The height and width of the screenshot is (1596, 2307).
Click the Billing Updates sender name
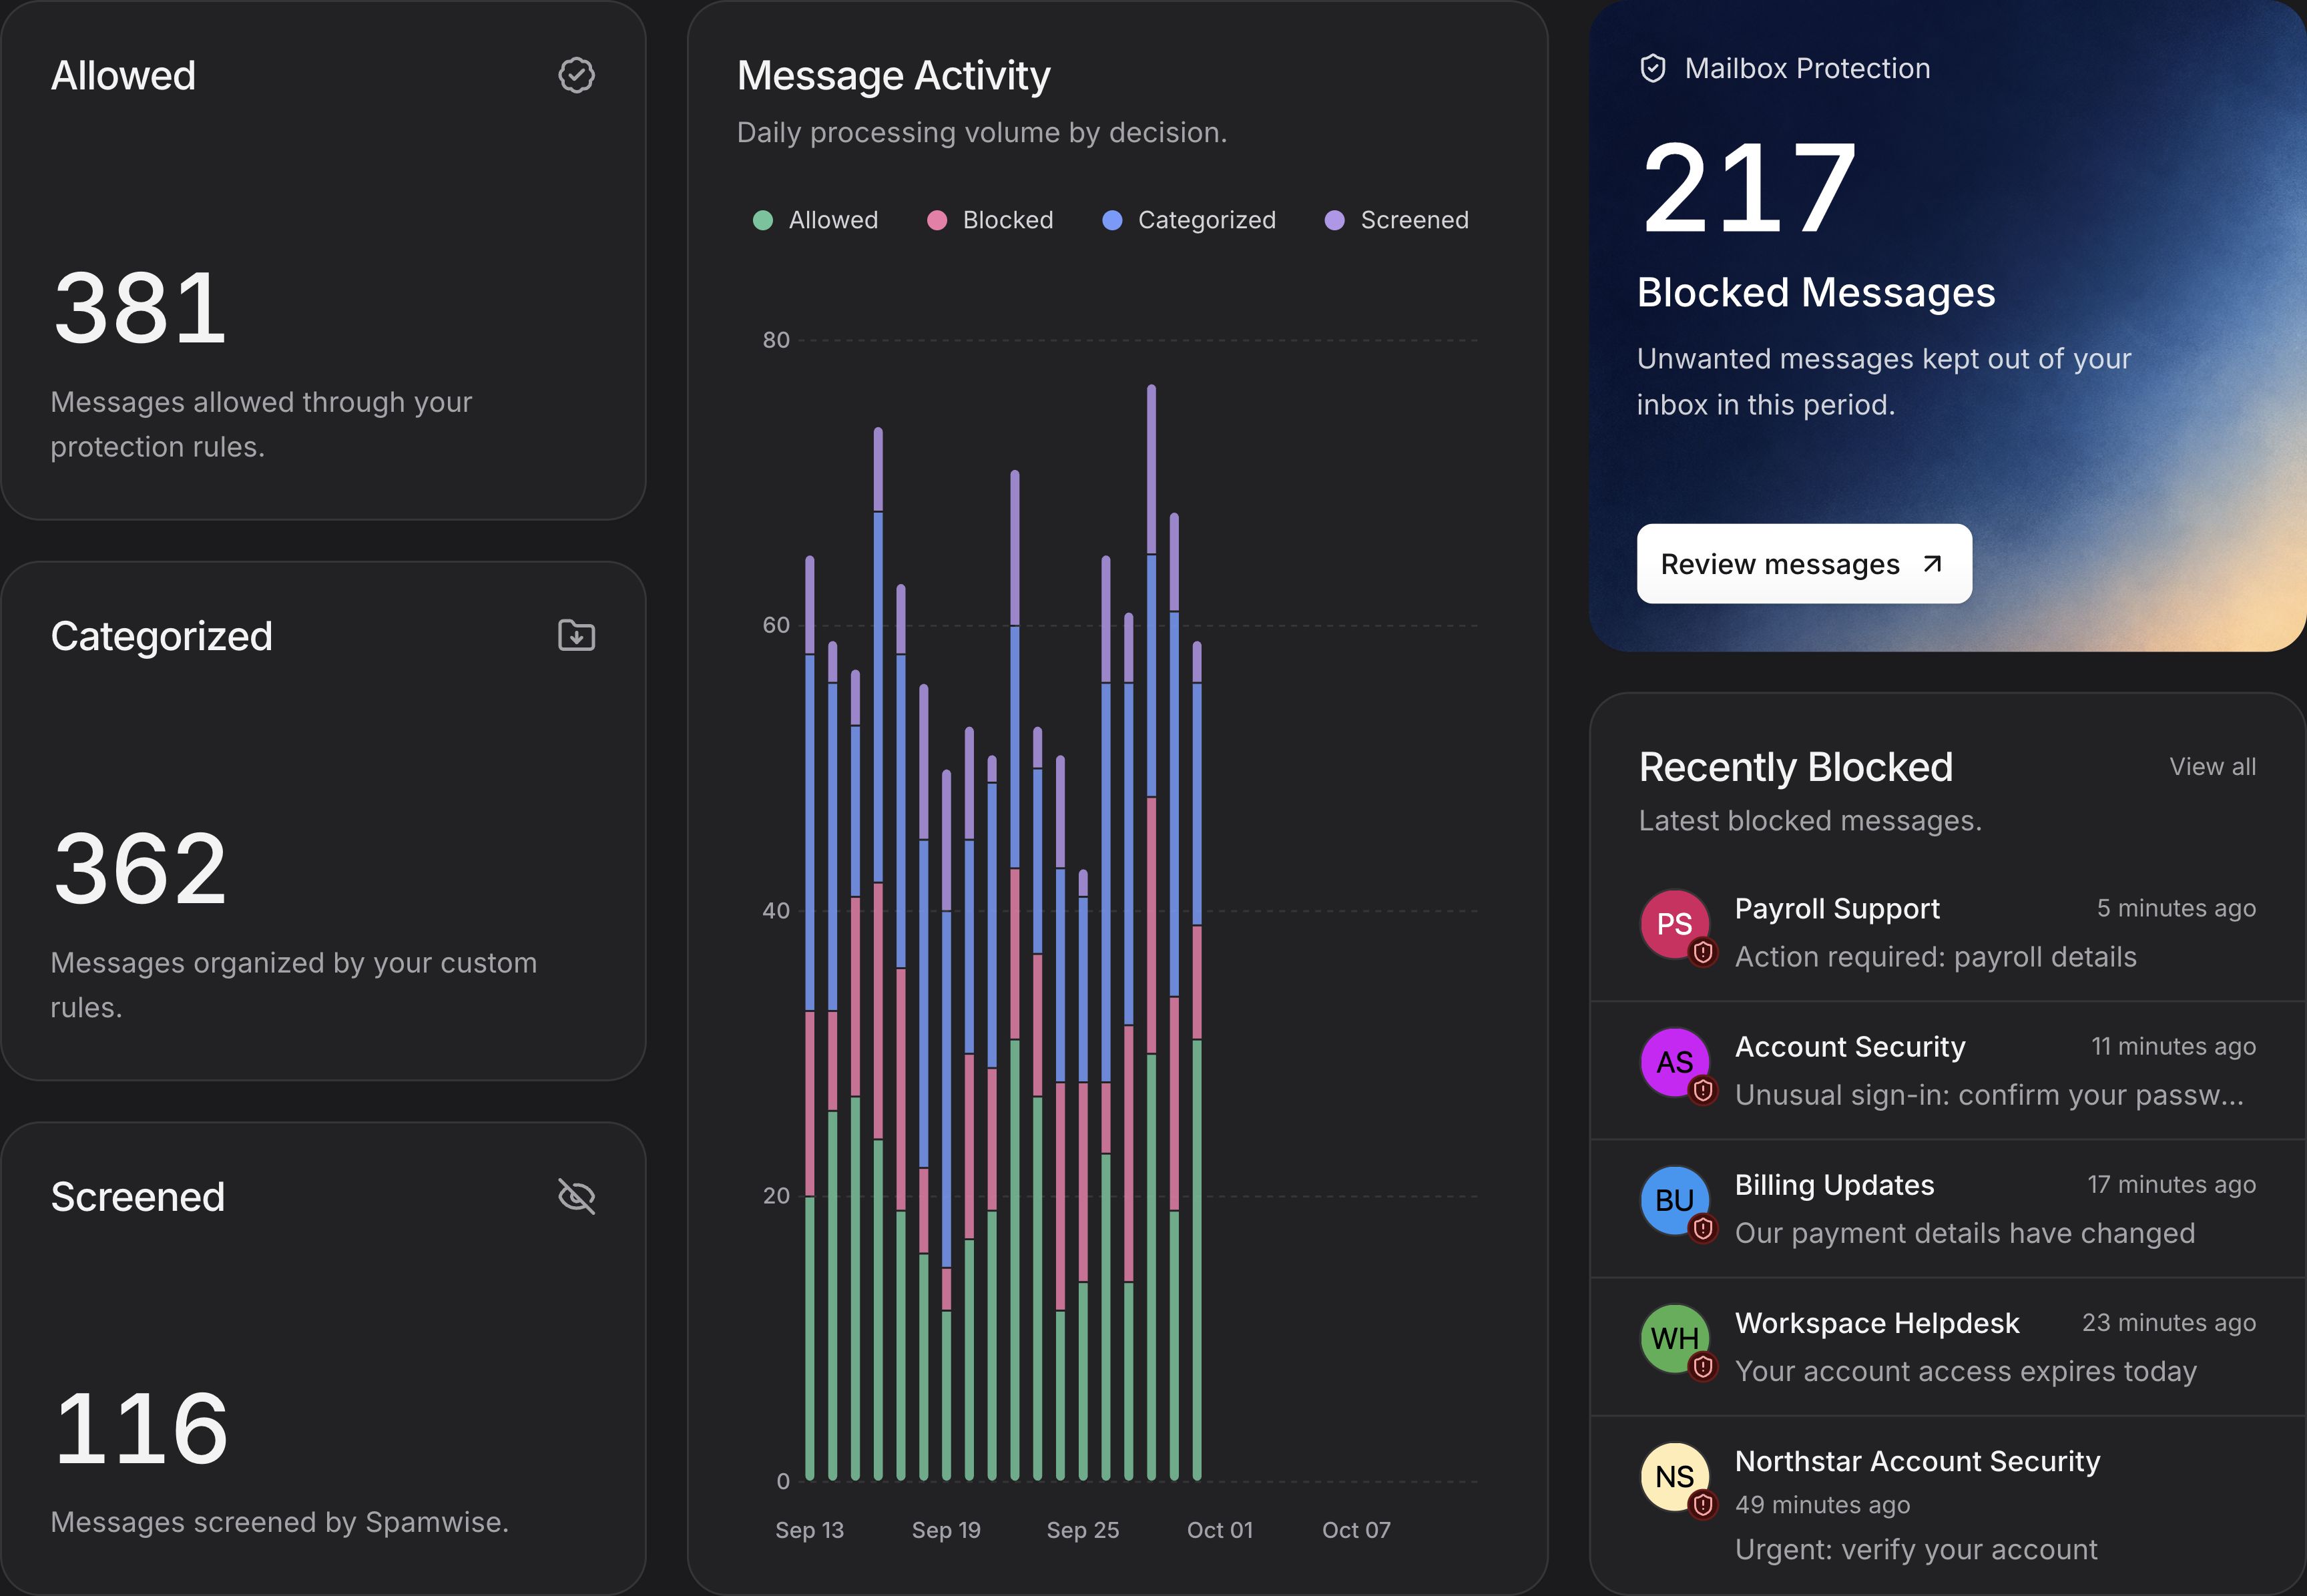[x=1834, y=1185]
